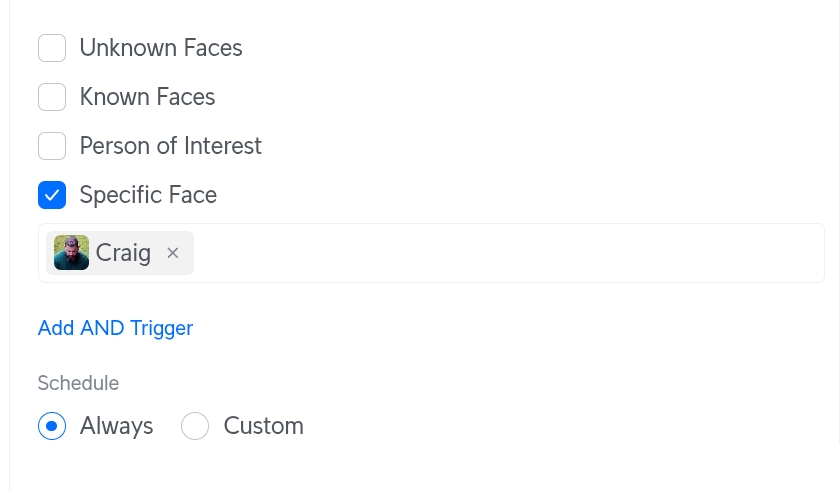840x492 pixels.
Task: Click the "Custom" schedule label text
Action: point(263,426)
